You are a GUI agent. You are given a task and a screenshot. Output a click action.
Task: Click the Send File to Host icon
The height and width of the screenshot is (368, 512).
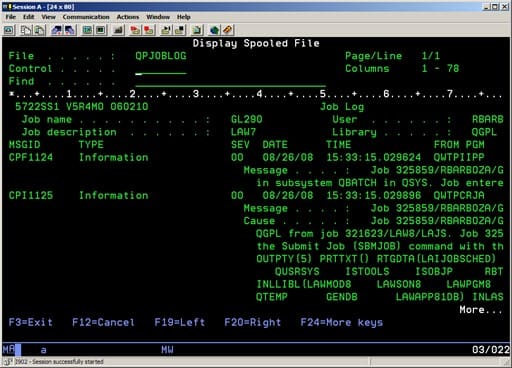pyautogui.click(x=57, y=30)
